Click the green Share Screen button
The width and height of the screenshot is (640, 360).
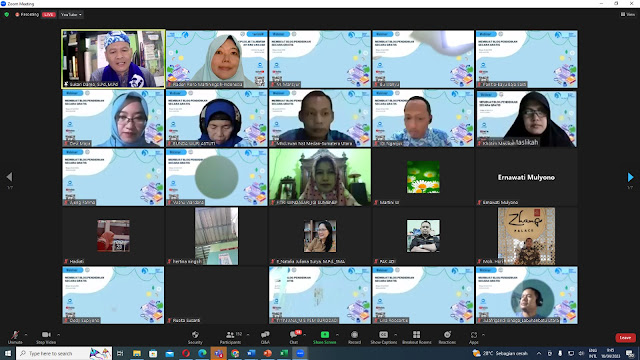point(324,337)
